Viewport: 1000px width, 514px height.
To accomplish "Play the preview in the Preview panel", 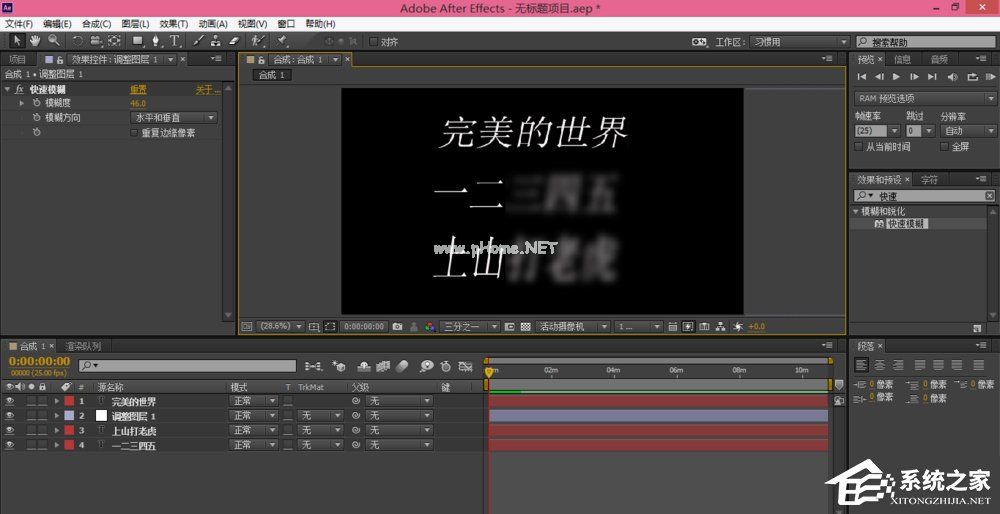I will click(x=897, y=77).
